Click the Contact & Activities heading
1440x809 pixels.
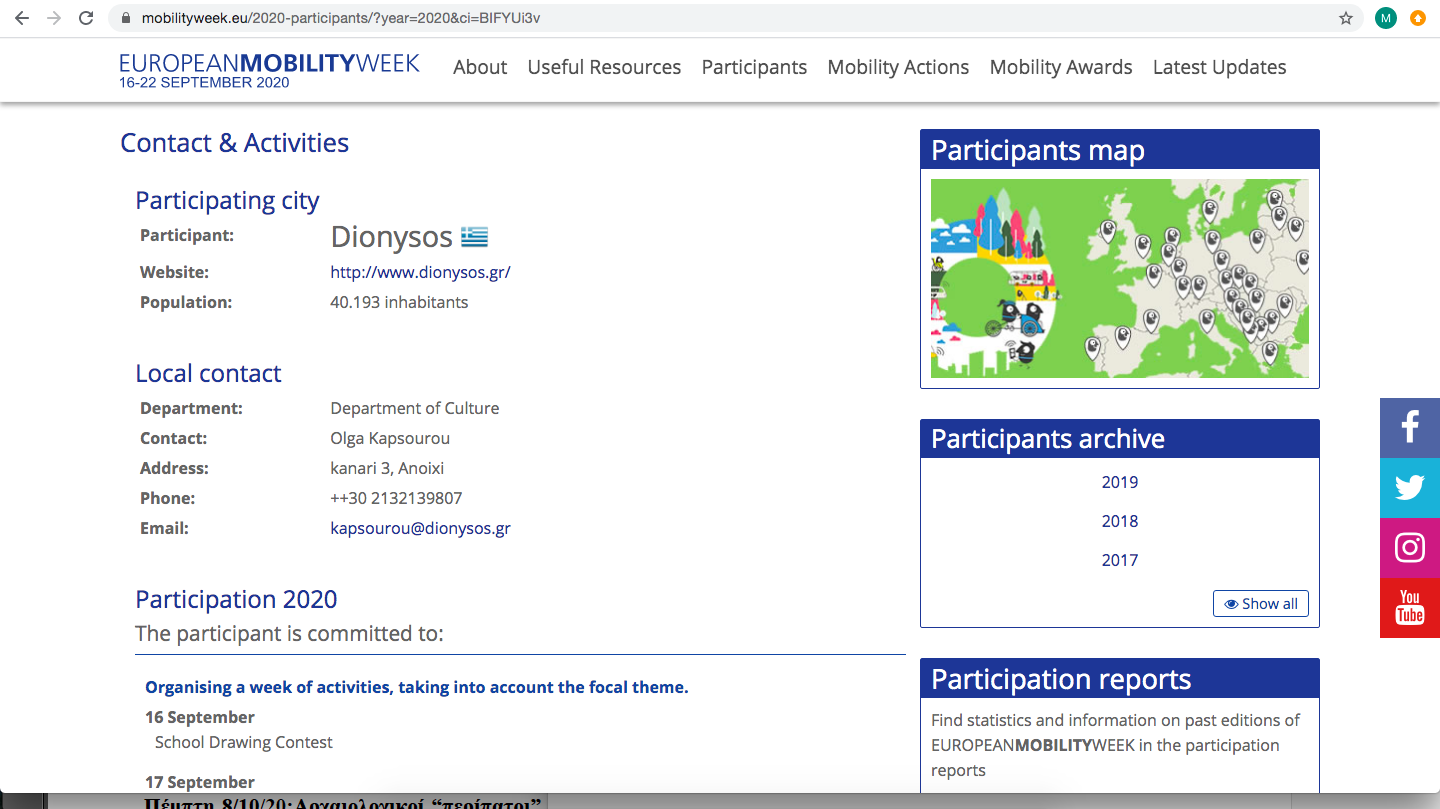pos(234,143)
